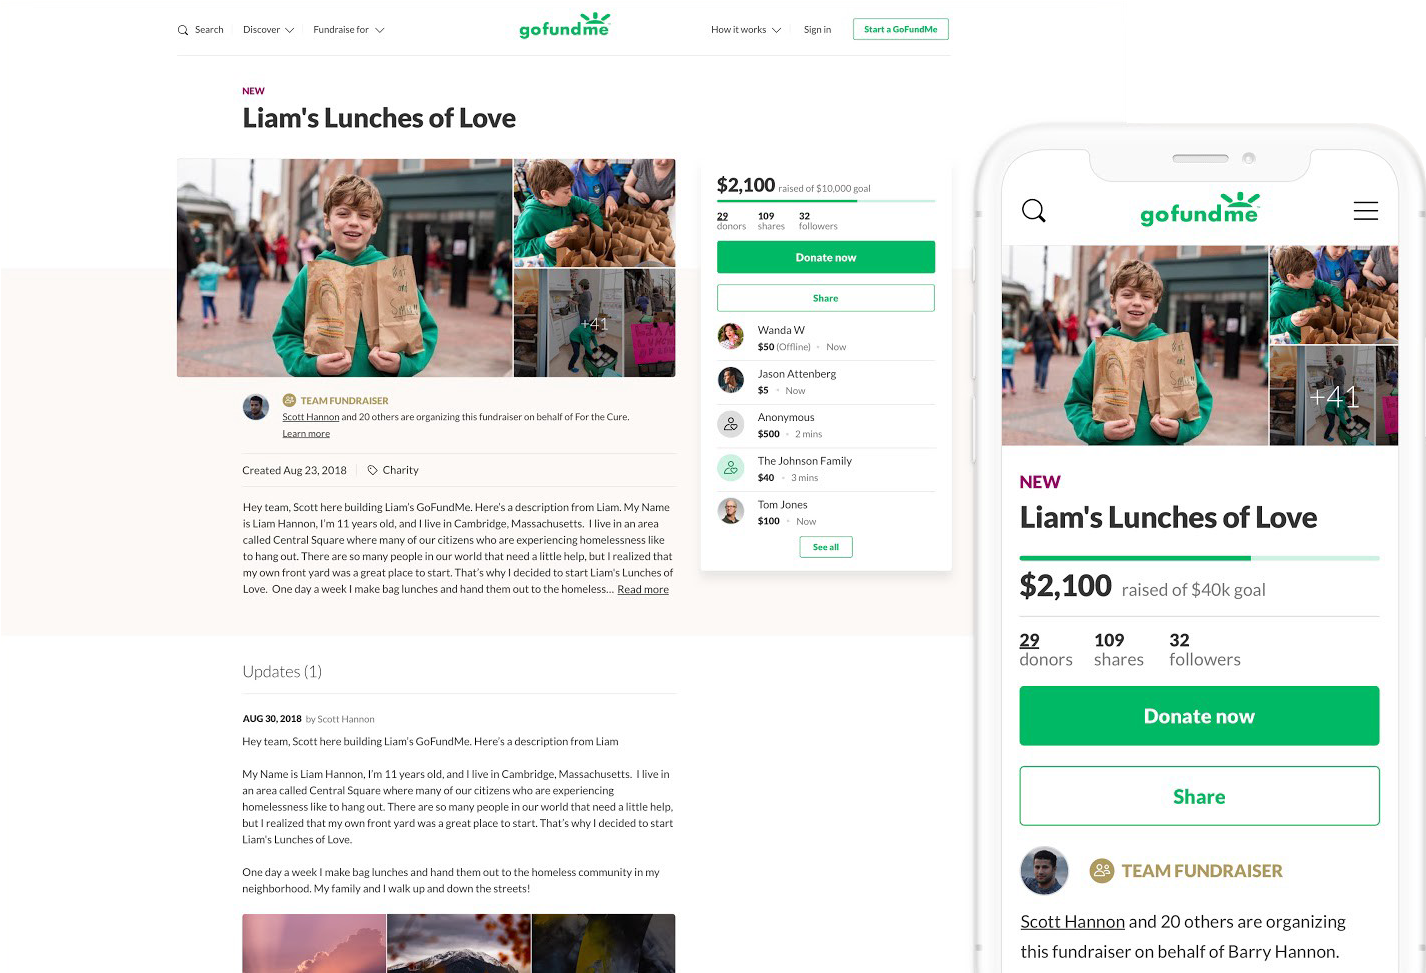Click Wanda W's donor avatar
Screen dimensions: 1426x973
(731, 336)
